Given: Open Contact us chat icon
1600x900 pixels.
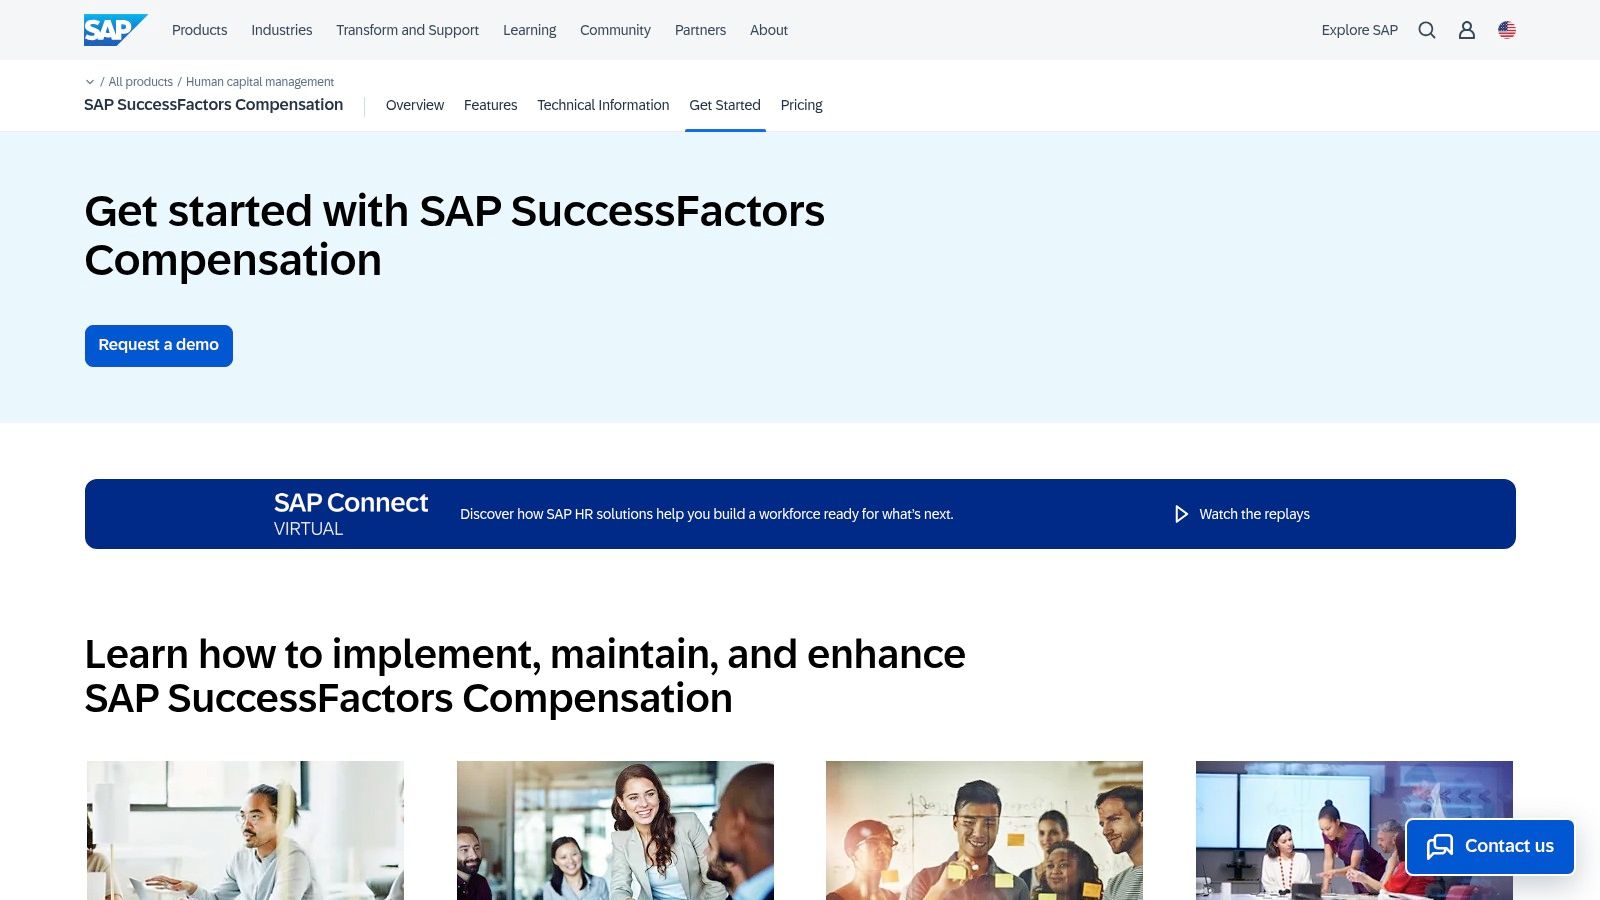Looking at the screenshot, I should click(x=1440, y=846).
